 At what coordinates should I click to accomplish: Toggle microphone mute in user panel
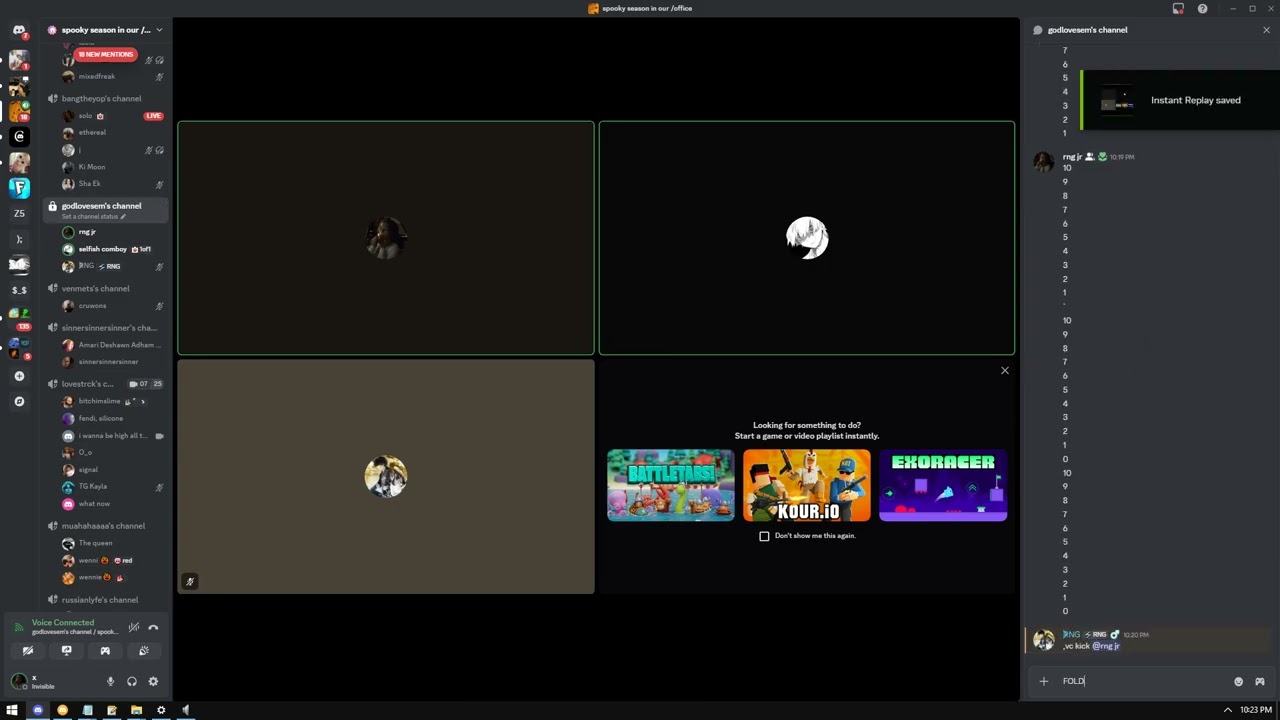pos(111,681)
